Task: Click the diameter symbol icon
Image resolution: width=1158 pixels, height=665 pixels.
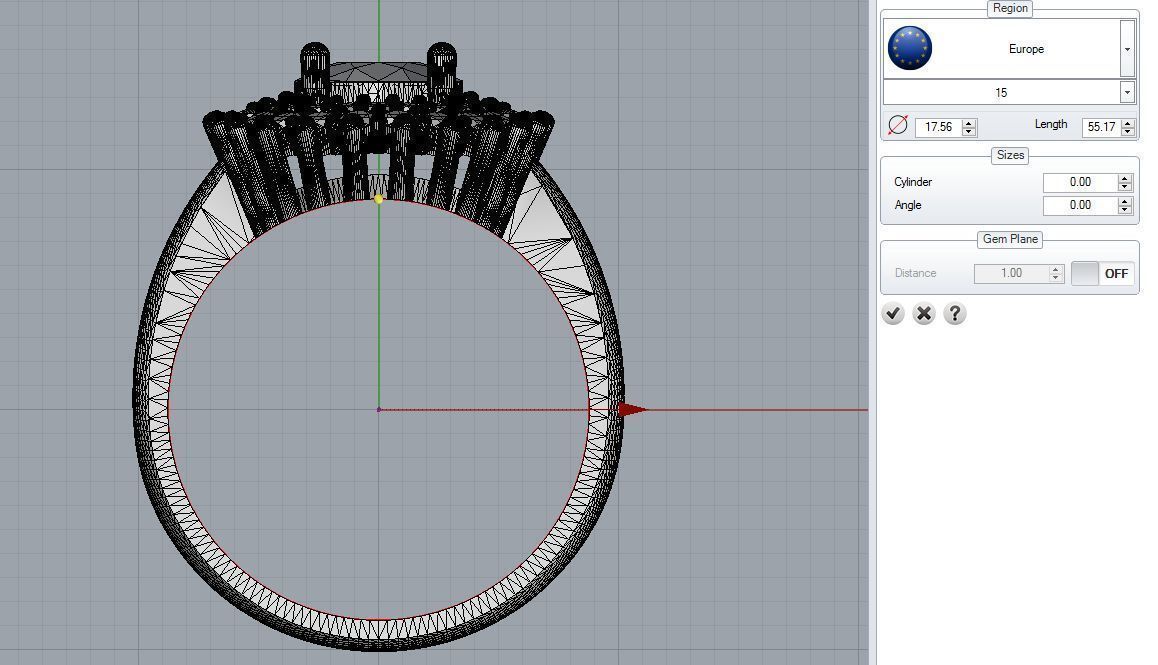Action: click(897, 126)
